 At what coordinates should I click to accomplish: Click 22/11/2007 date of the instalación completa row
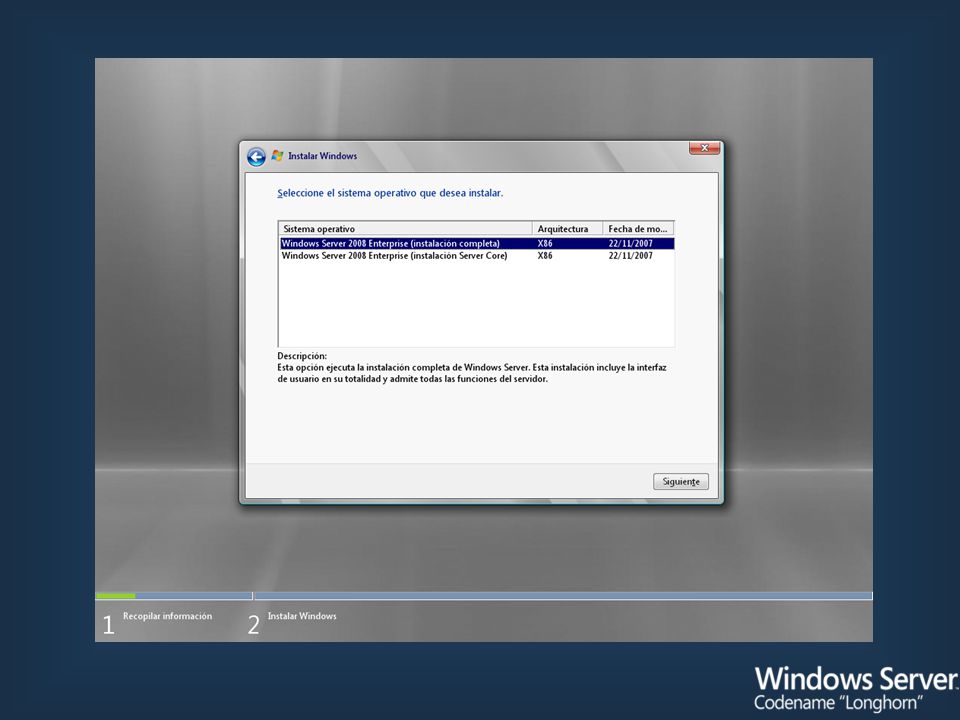pyautogui.click(x=631, y=243)
